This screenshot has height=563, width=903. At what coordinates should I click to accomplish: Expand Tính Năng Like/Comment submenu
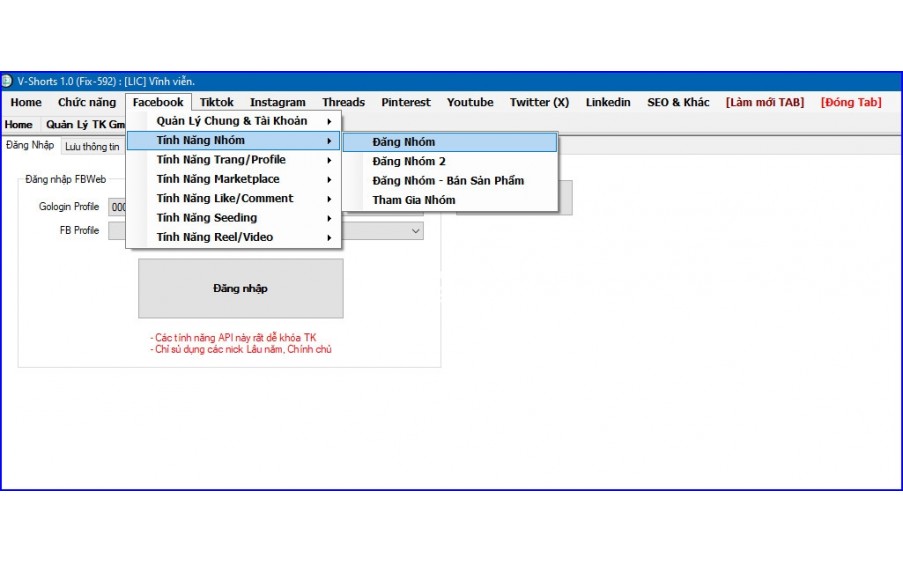(234, 199)
